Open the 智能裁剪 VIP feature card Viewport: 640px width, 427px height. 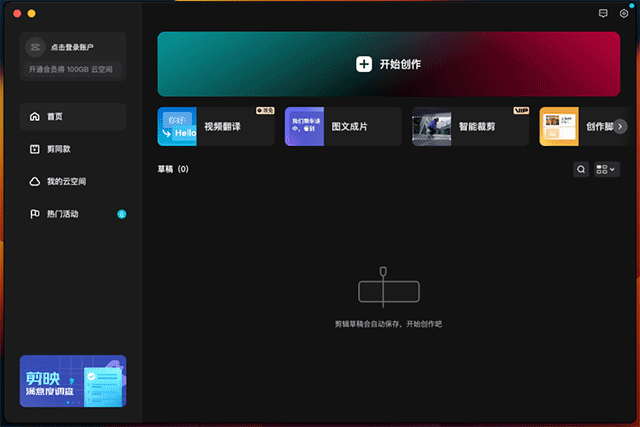pos(470,127)
